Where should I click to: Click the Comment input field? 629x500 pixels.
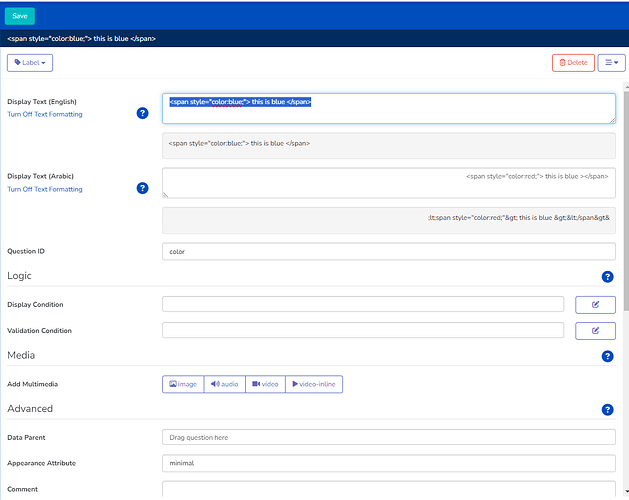pos(389,490)
